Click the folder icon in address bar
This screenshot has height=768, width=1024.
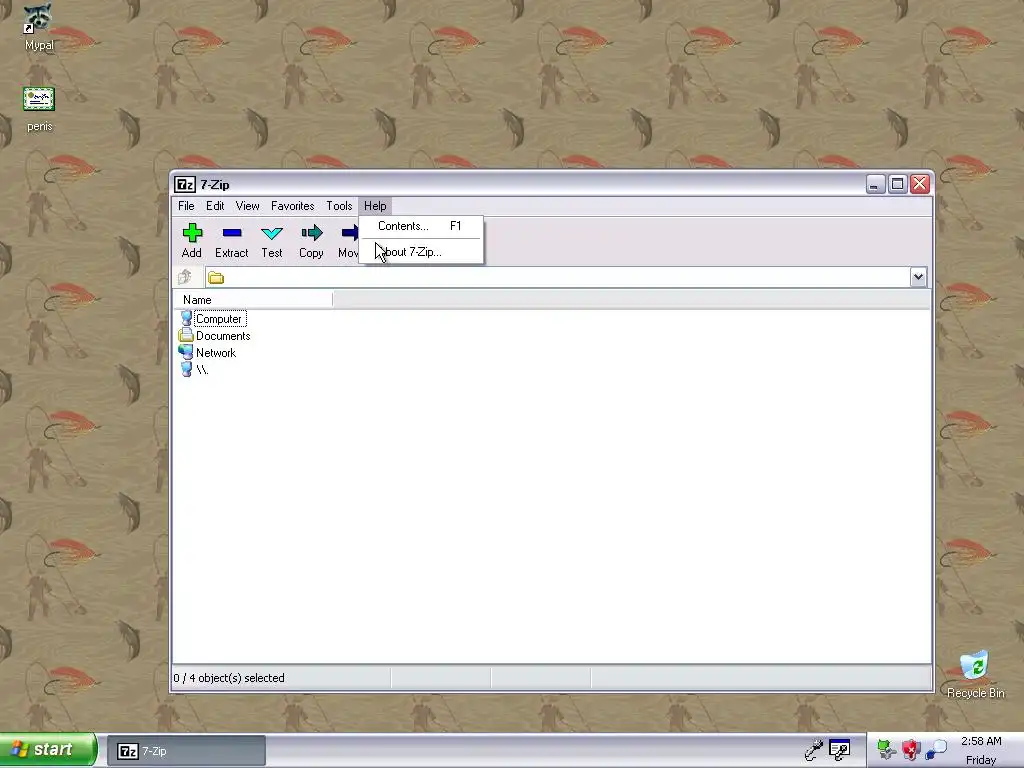point(216,278)
